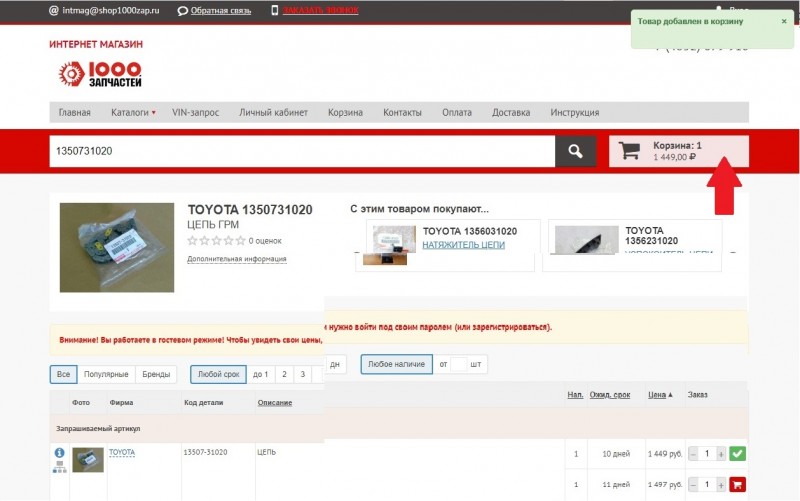Click the ЗАКАЗАТЬ ЗВОНОК link
Image resolution: width=800 pixels, height=501 pixels.
pyautogui.click(x=320, y=10)
